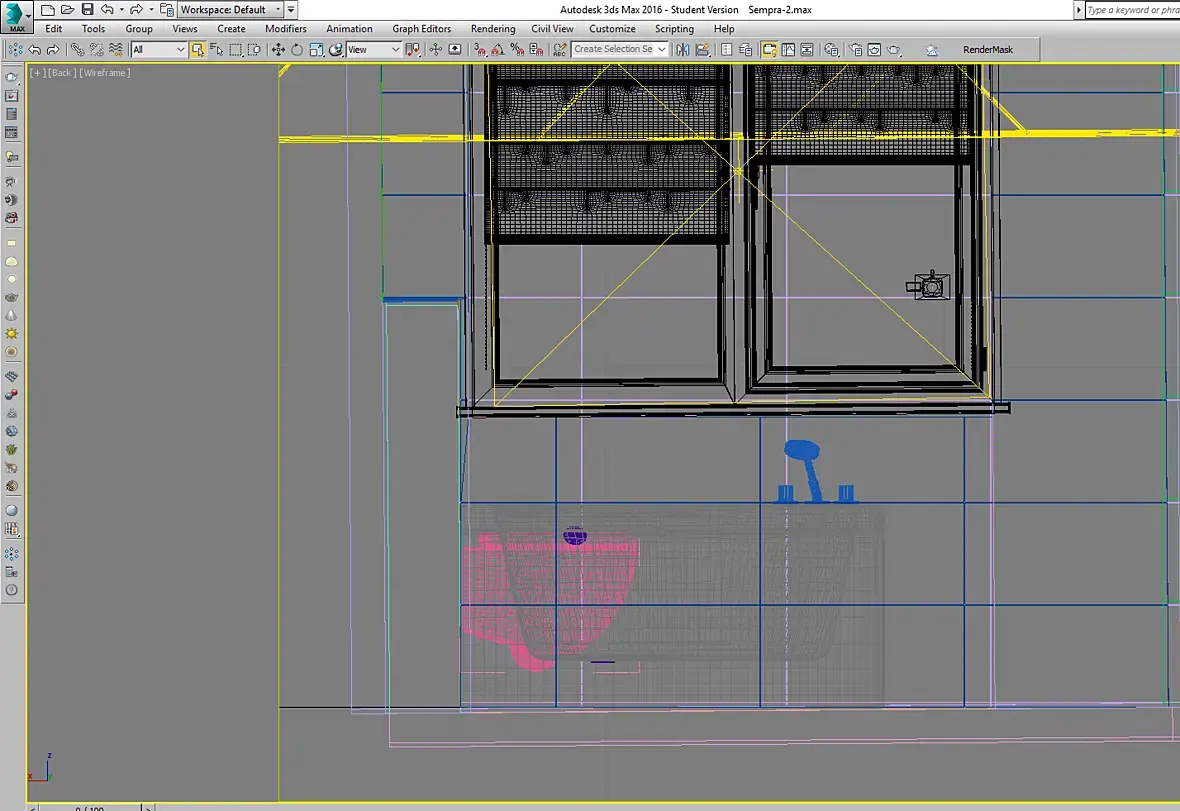Open the Manage Layers explorer icon
This screenshot has height=811, width=1180.
click(746, 50)
